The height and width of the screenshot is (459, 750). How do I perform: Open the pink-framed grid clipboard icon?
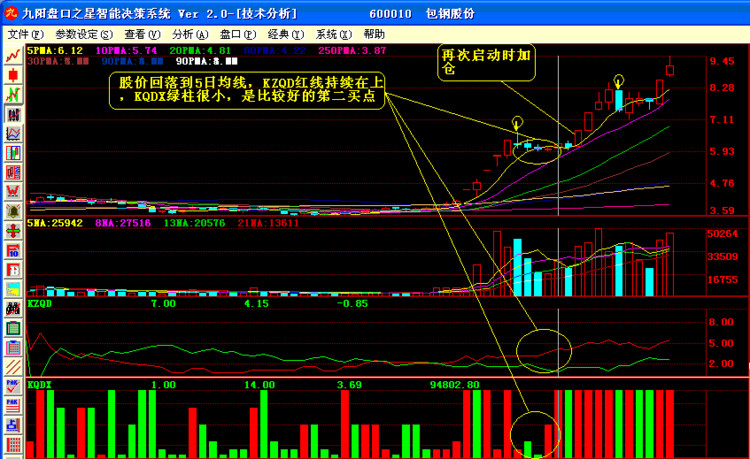[x=13, y=348]
